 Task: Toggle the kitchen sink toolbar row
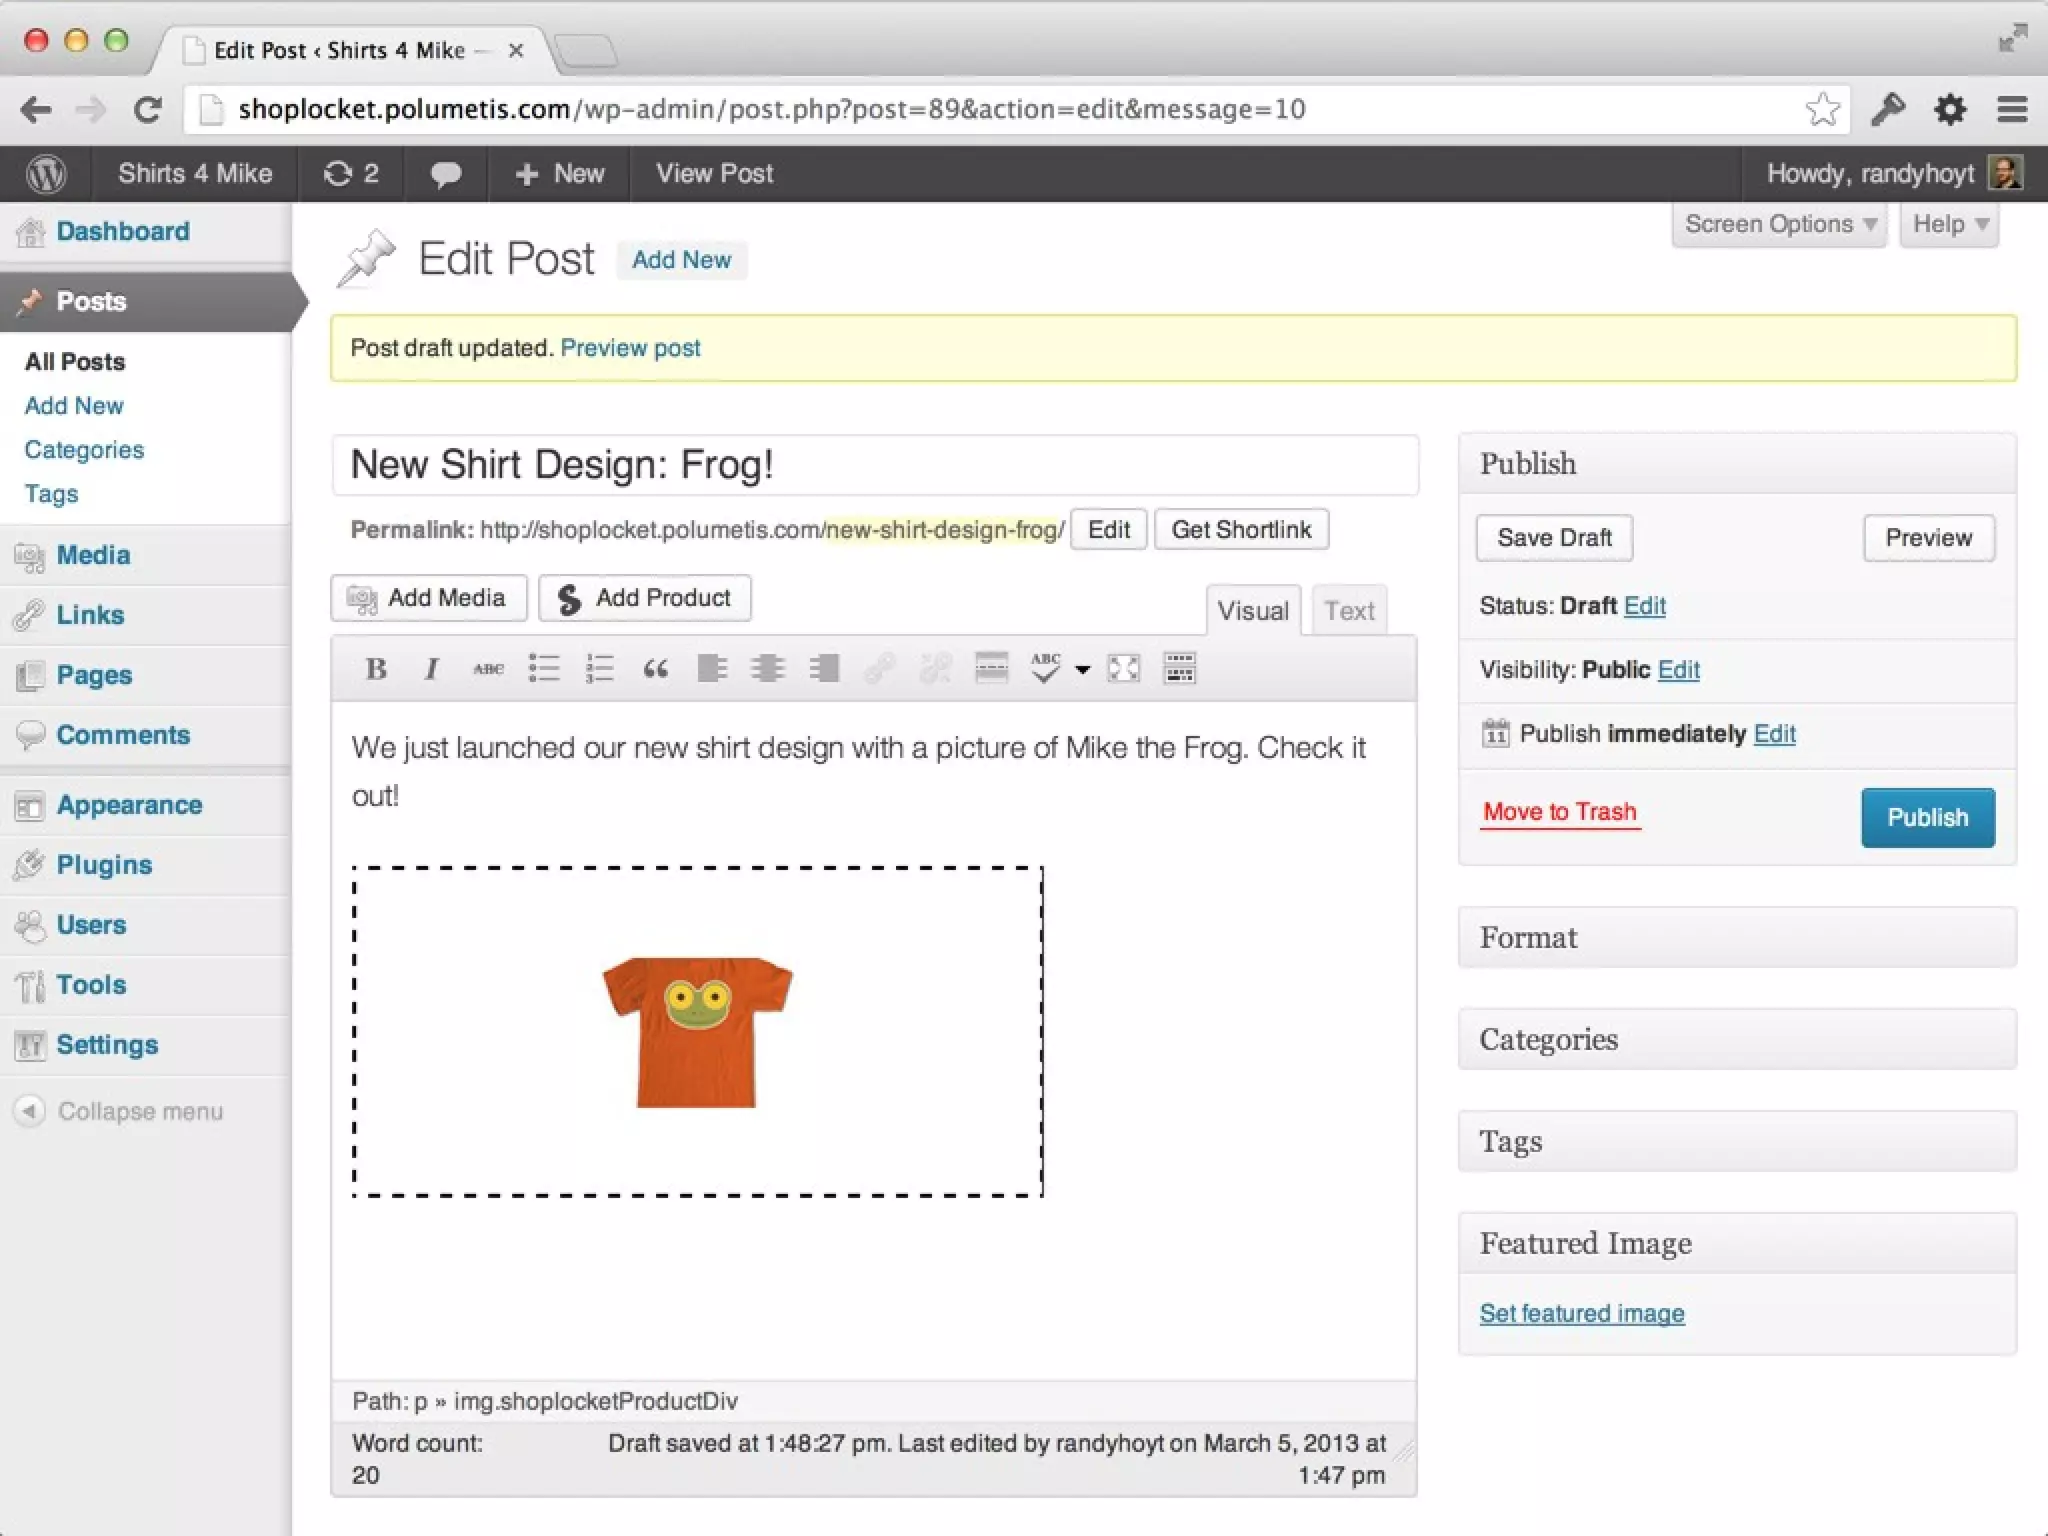1180,669
